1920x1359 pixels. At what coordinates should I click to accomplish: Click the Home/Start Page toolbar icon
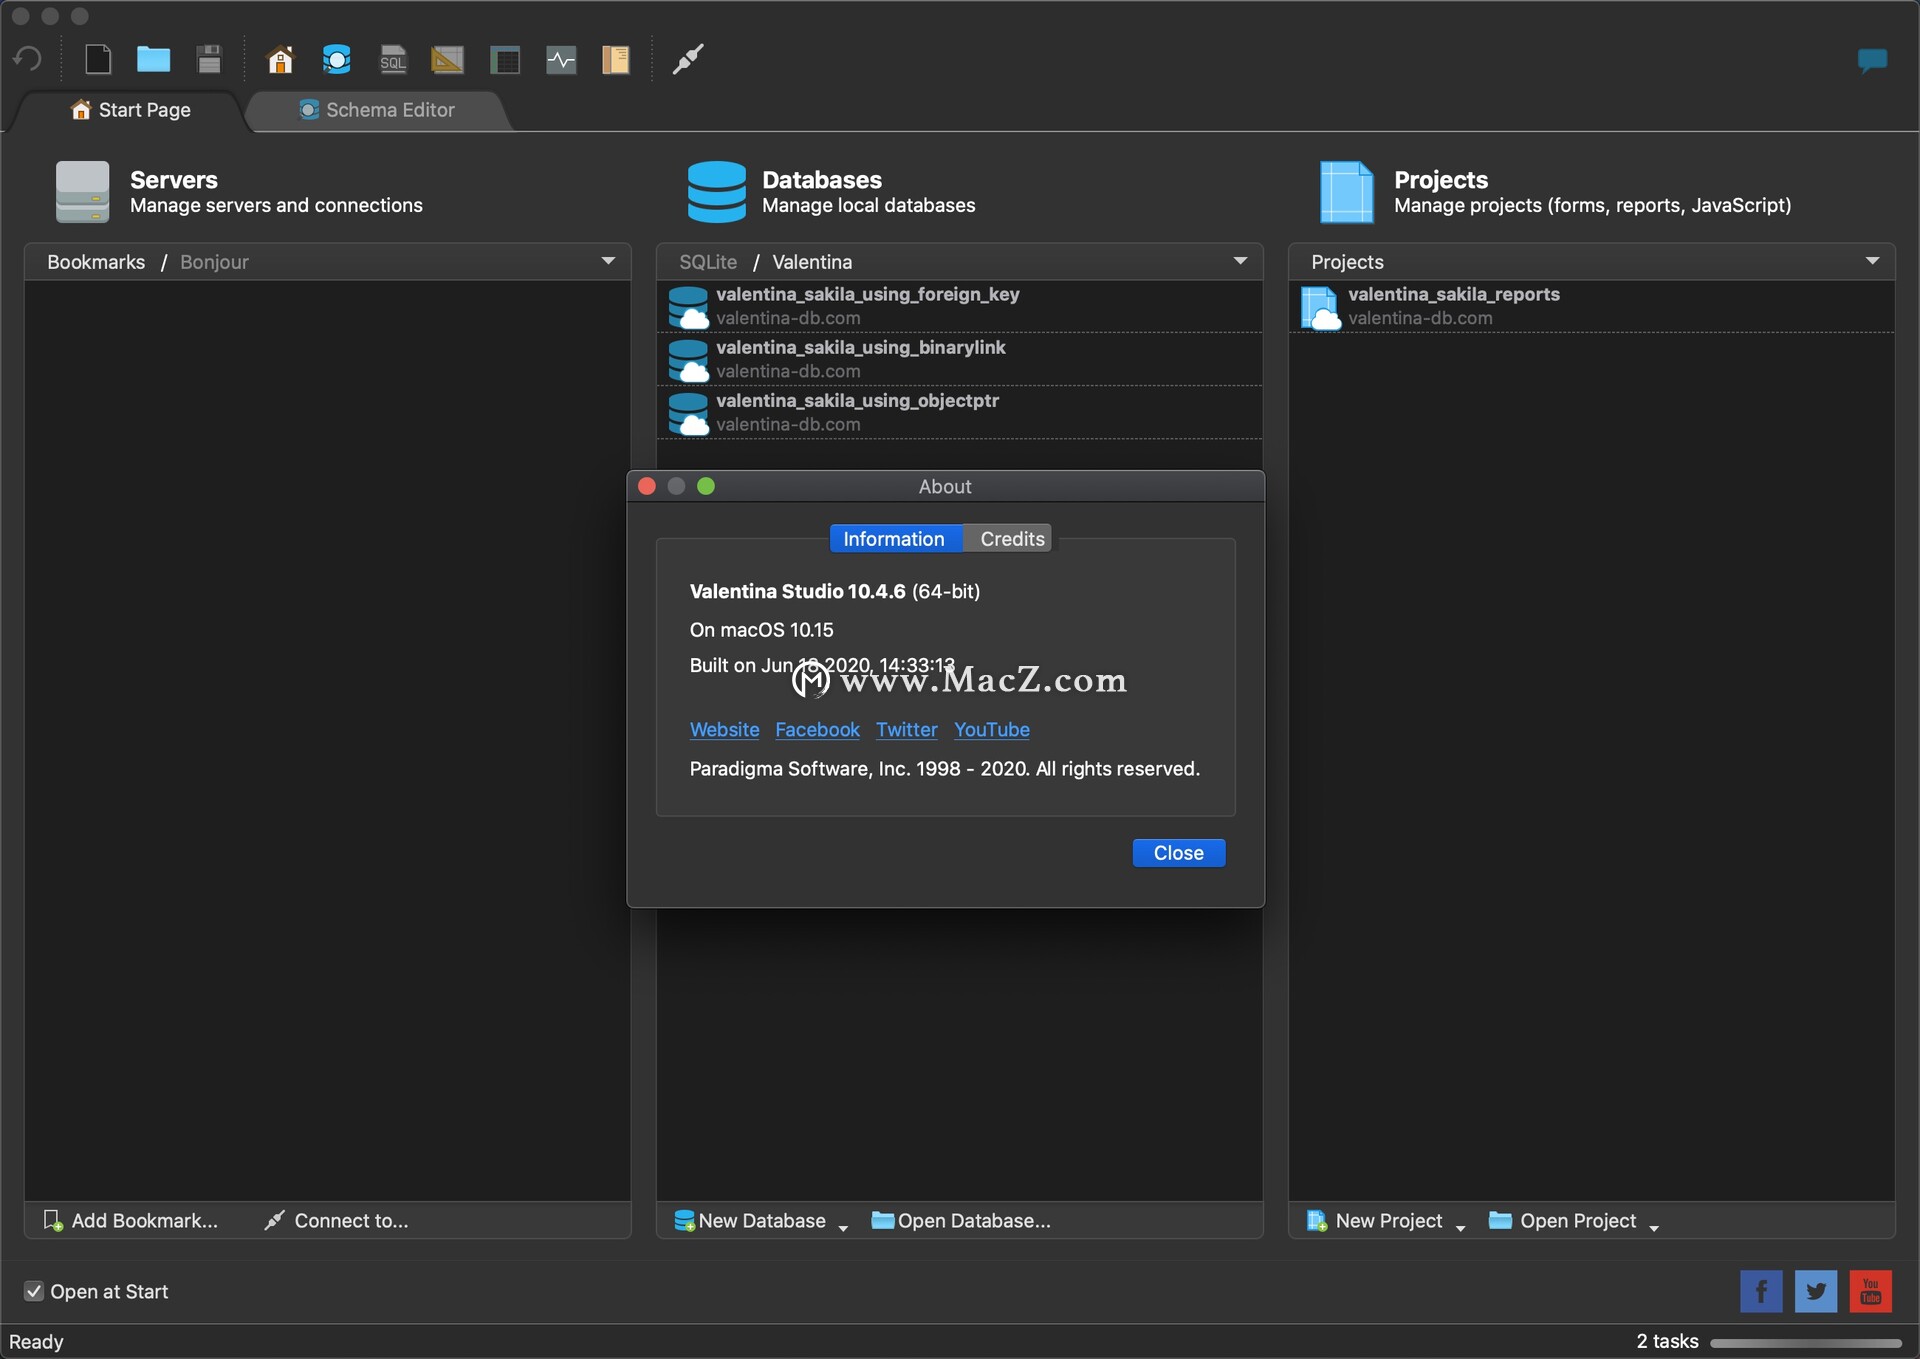coord(278,59)
